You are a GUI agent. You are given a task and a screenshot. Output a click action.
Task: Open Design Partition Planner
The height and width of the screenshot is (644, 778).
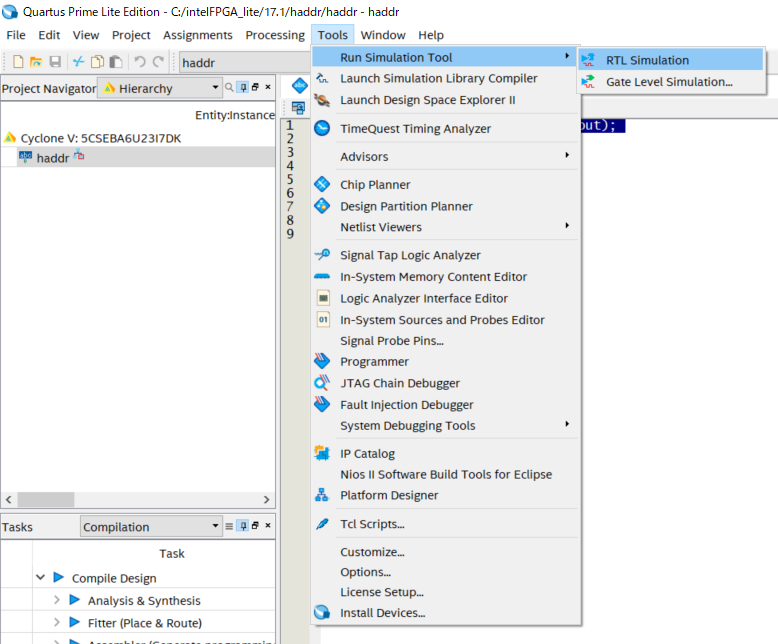[445, 206]
